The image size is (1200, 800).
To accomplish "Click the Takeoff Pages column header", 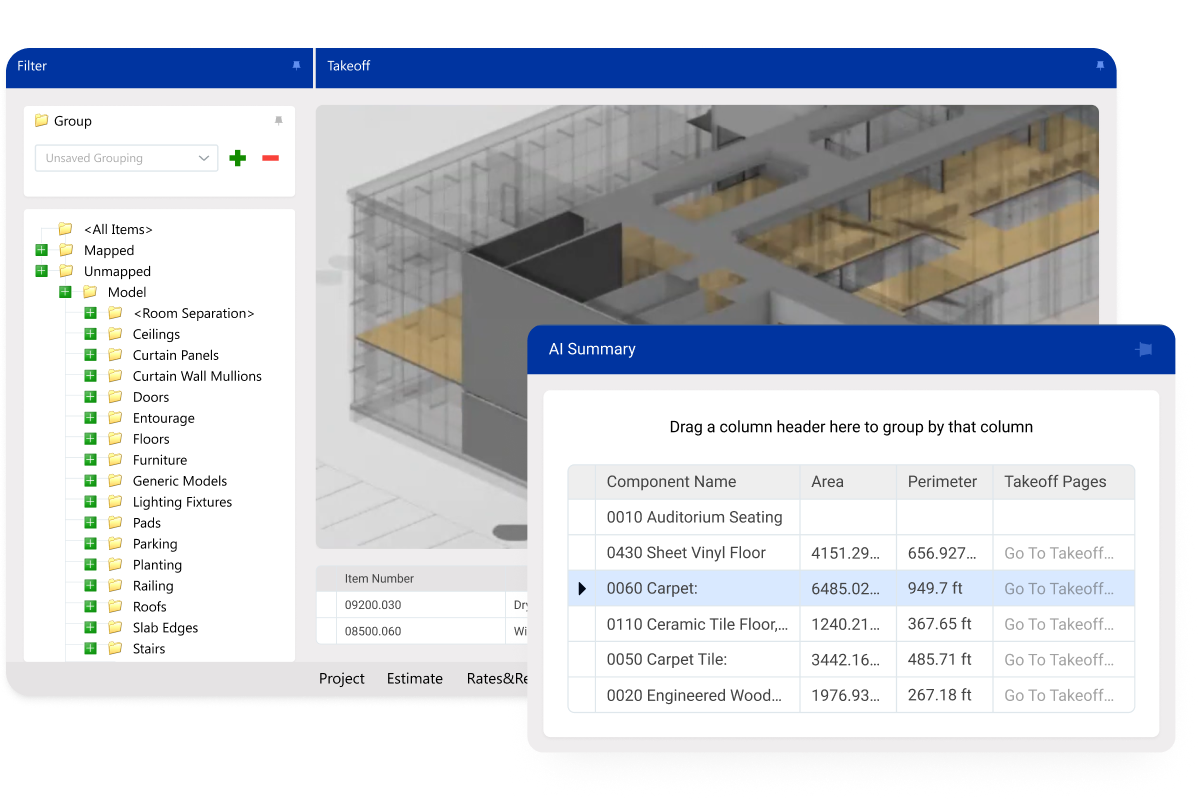I will pyautogui.click(x=1064, y=482).
